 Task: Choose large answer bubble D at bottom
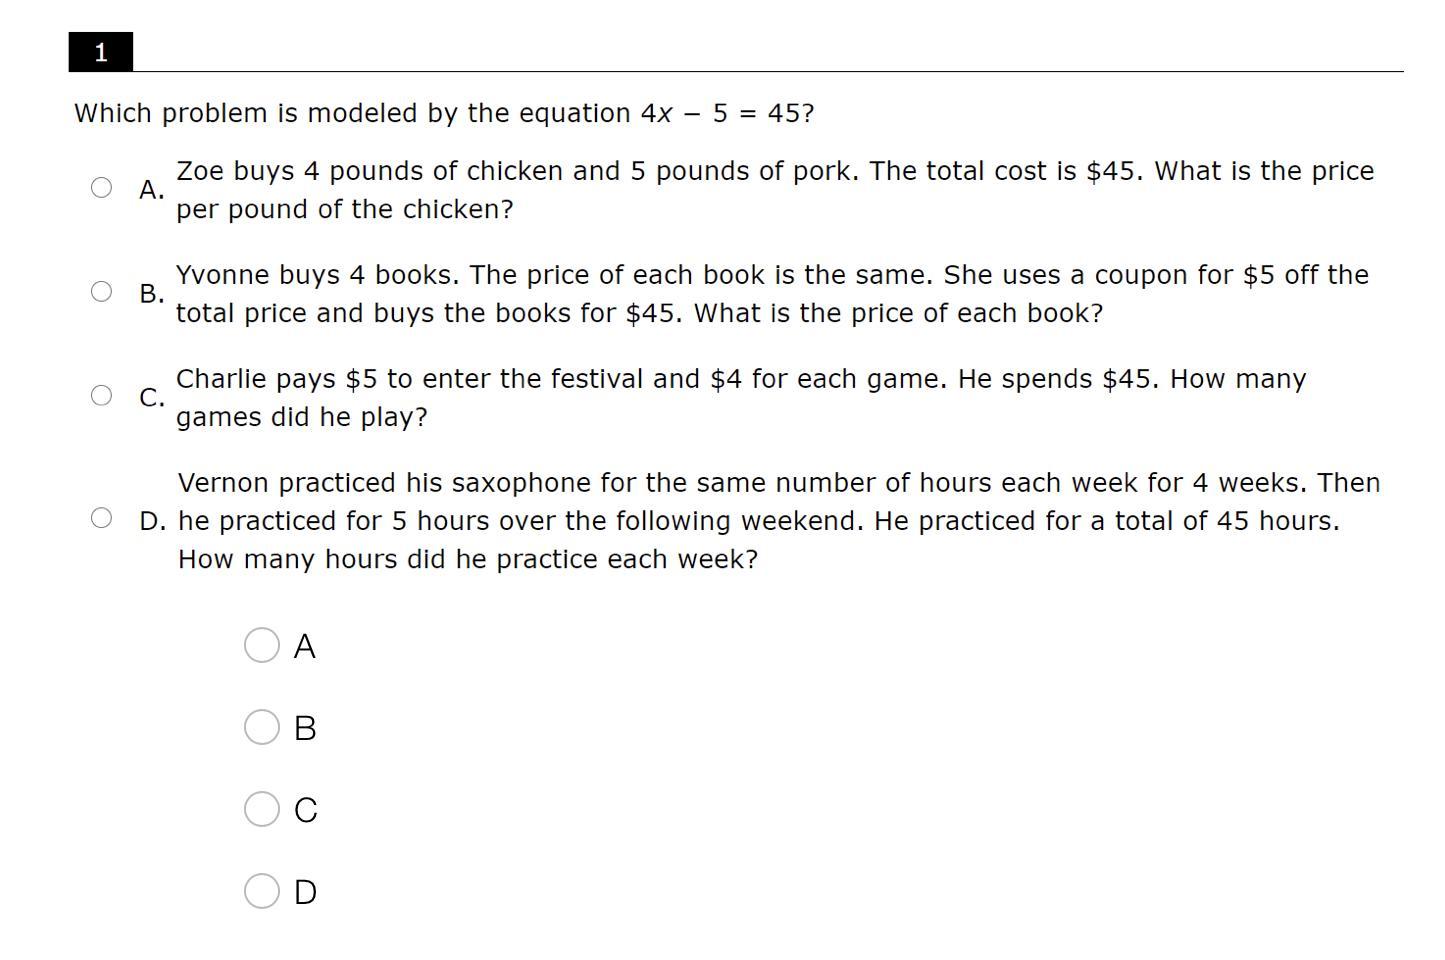click(x=262, y=890)
